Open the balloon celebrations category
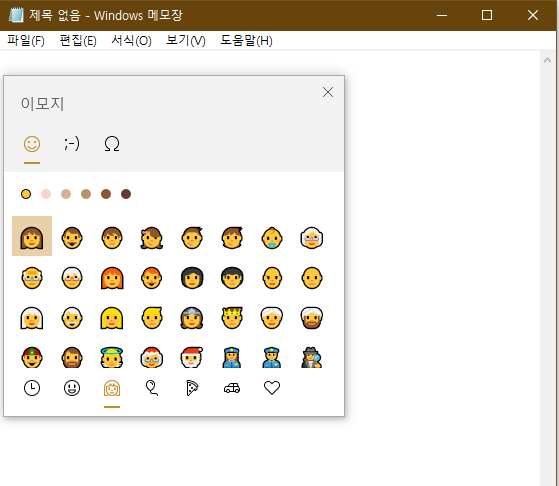559x486 pixels. tap(152, 388)
